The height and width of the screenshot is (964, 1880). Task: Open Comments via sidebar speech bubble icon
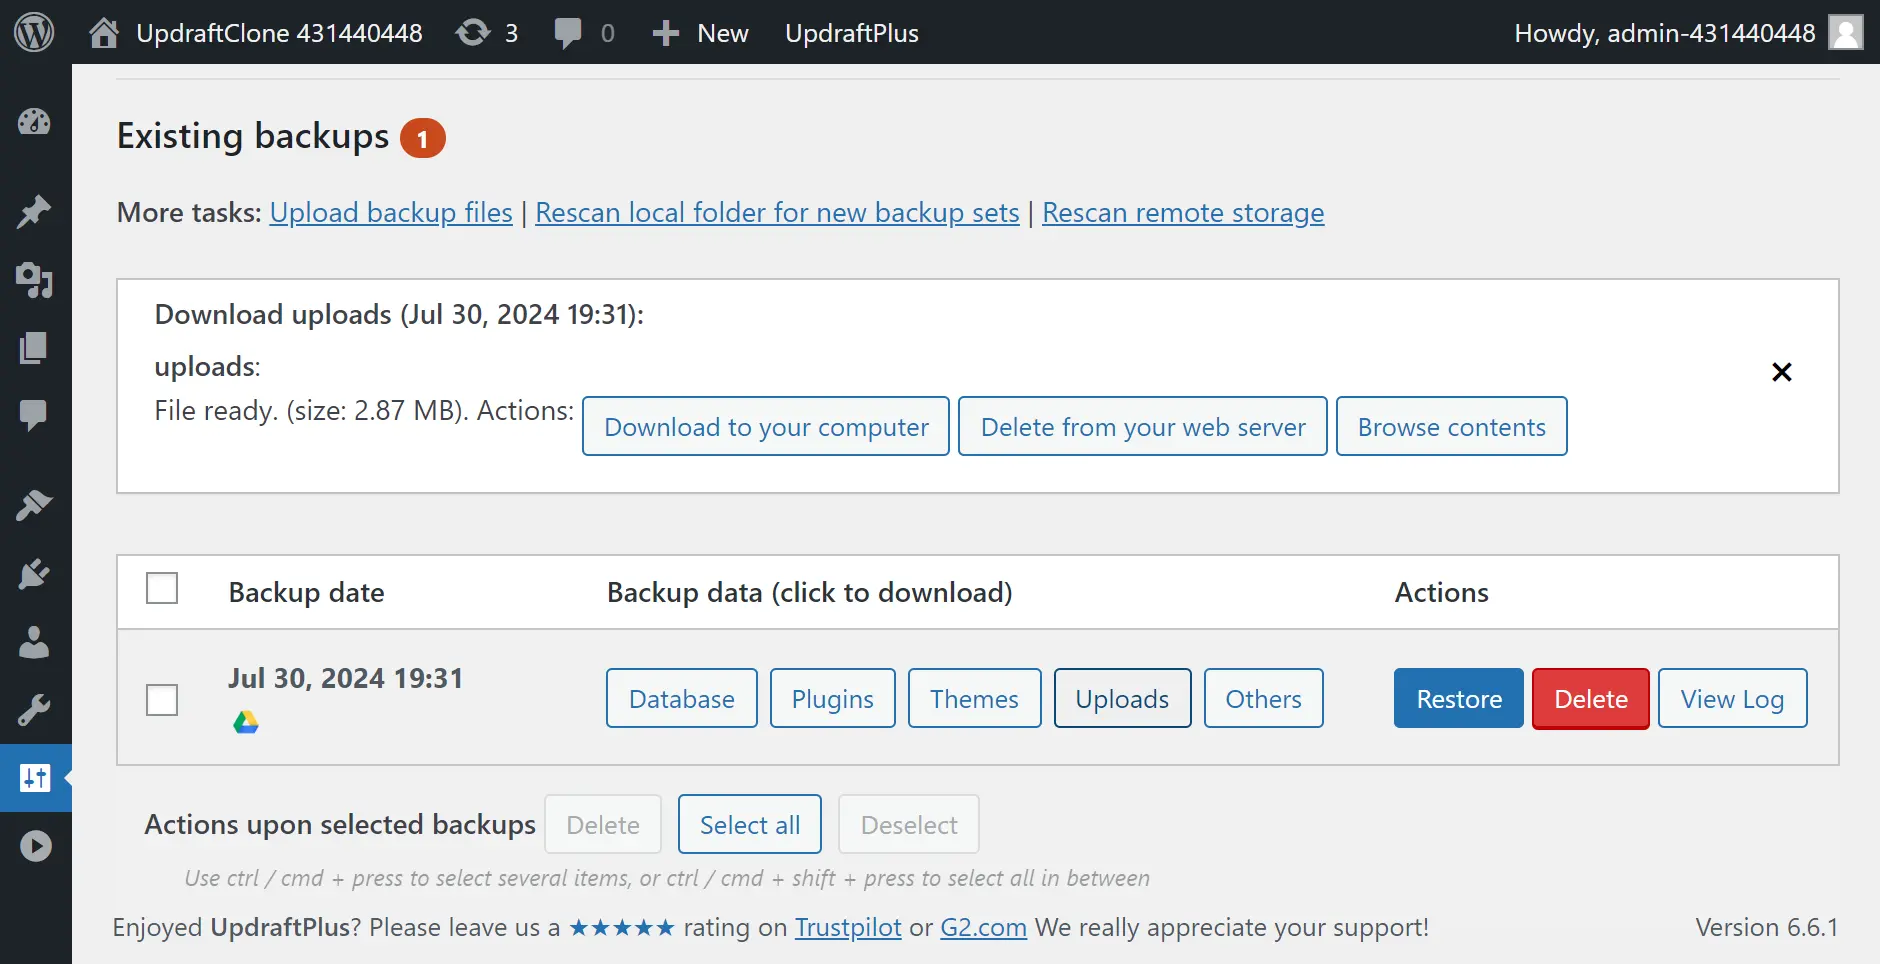pos(34,415)
